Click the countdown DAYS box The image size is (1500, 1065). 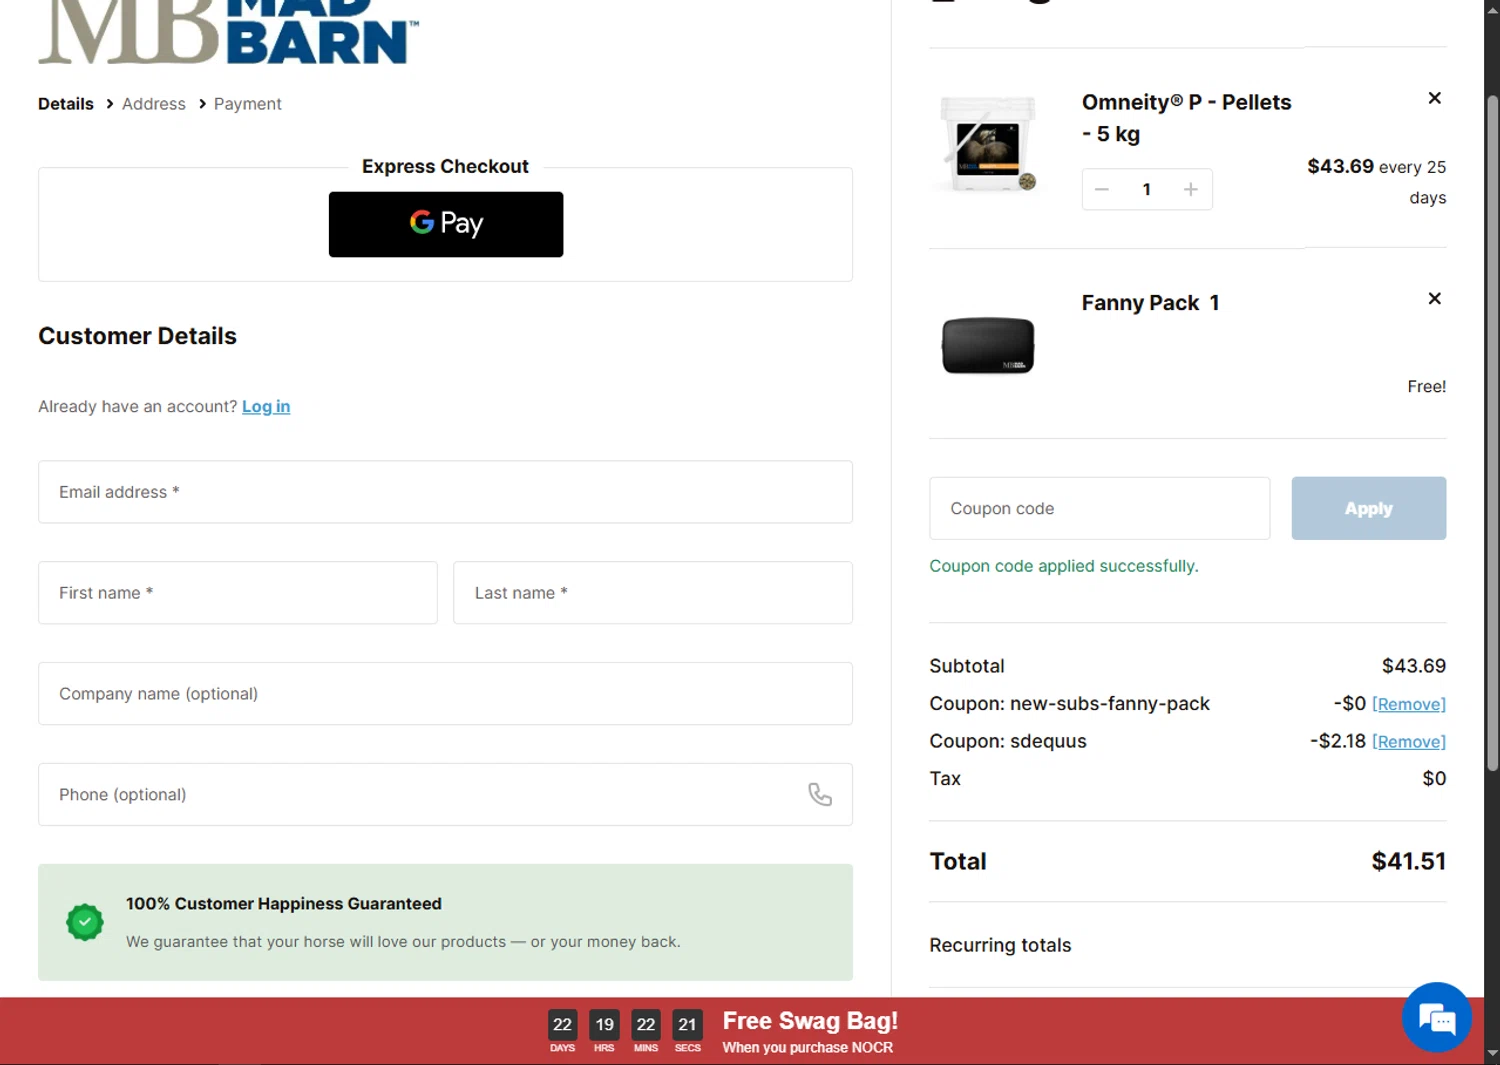click(x=562, y=1025)
